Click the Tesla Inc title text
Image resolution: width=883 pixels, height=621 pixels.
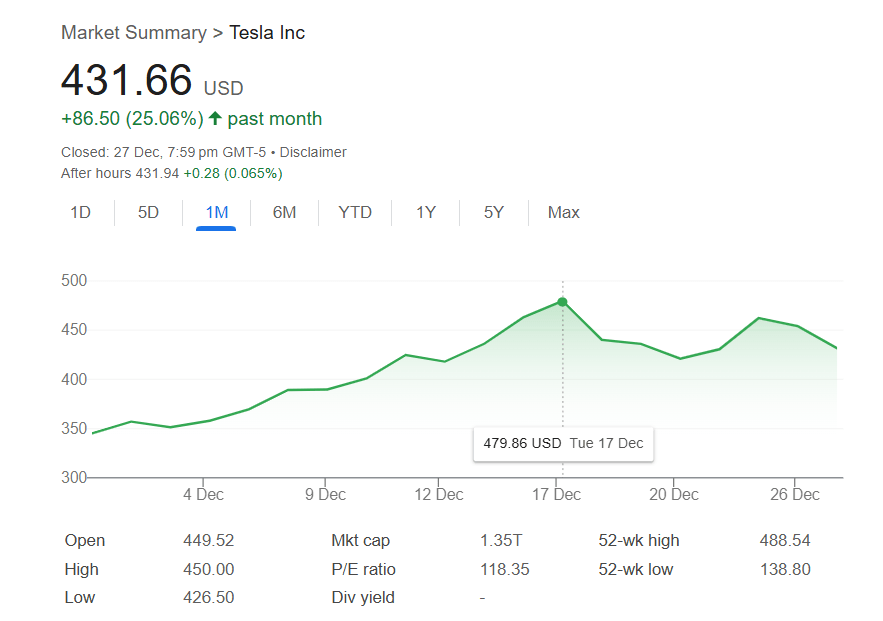pyautogui.click(x=267, y=33)
